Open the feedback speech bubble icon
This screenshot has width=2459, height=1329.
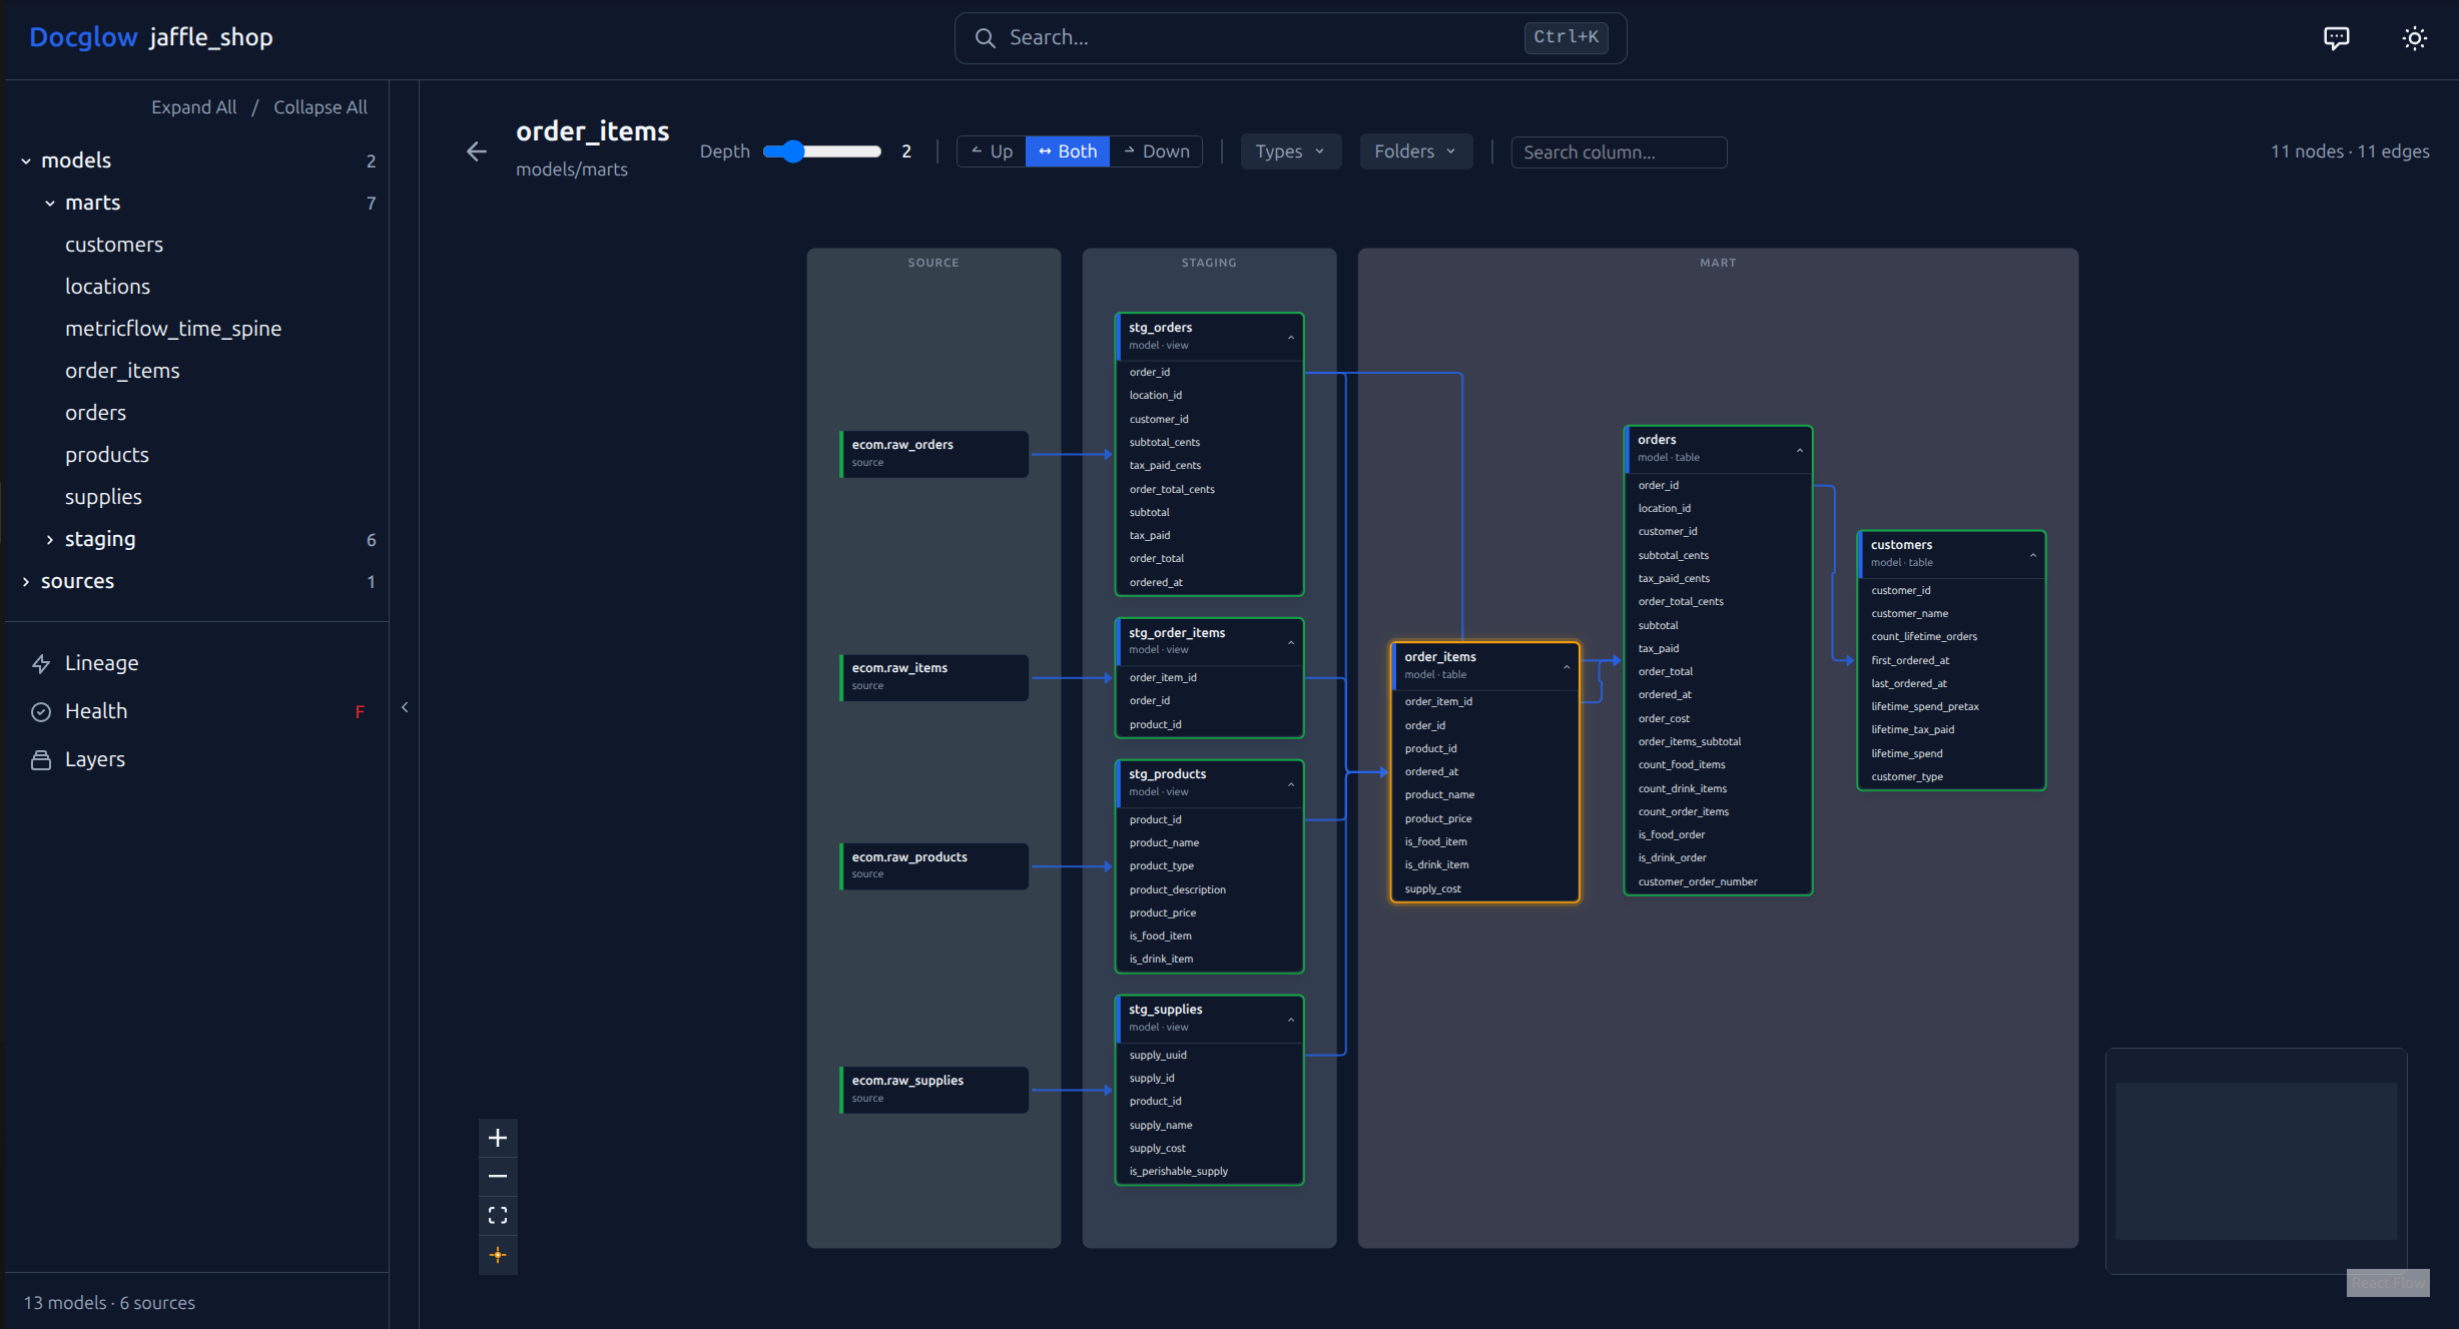point(2337,37)
